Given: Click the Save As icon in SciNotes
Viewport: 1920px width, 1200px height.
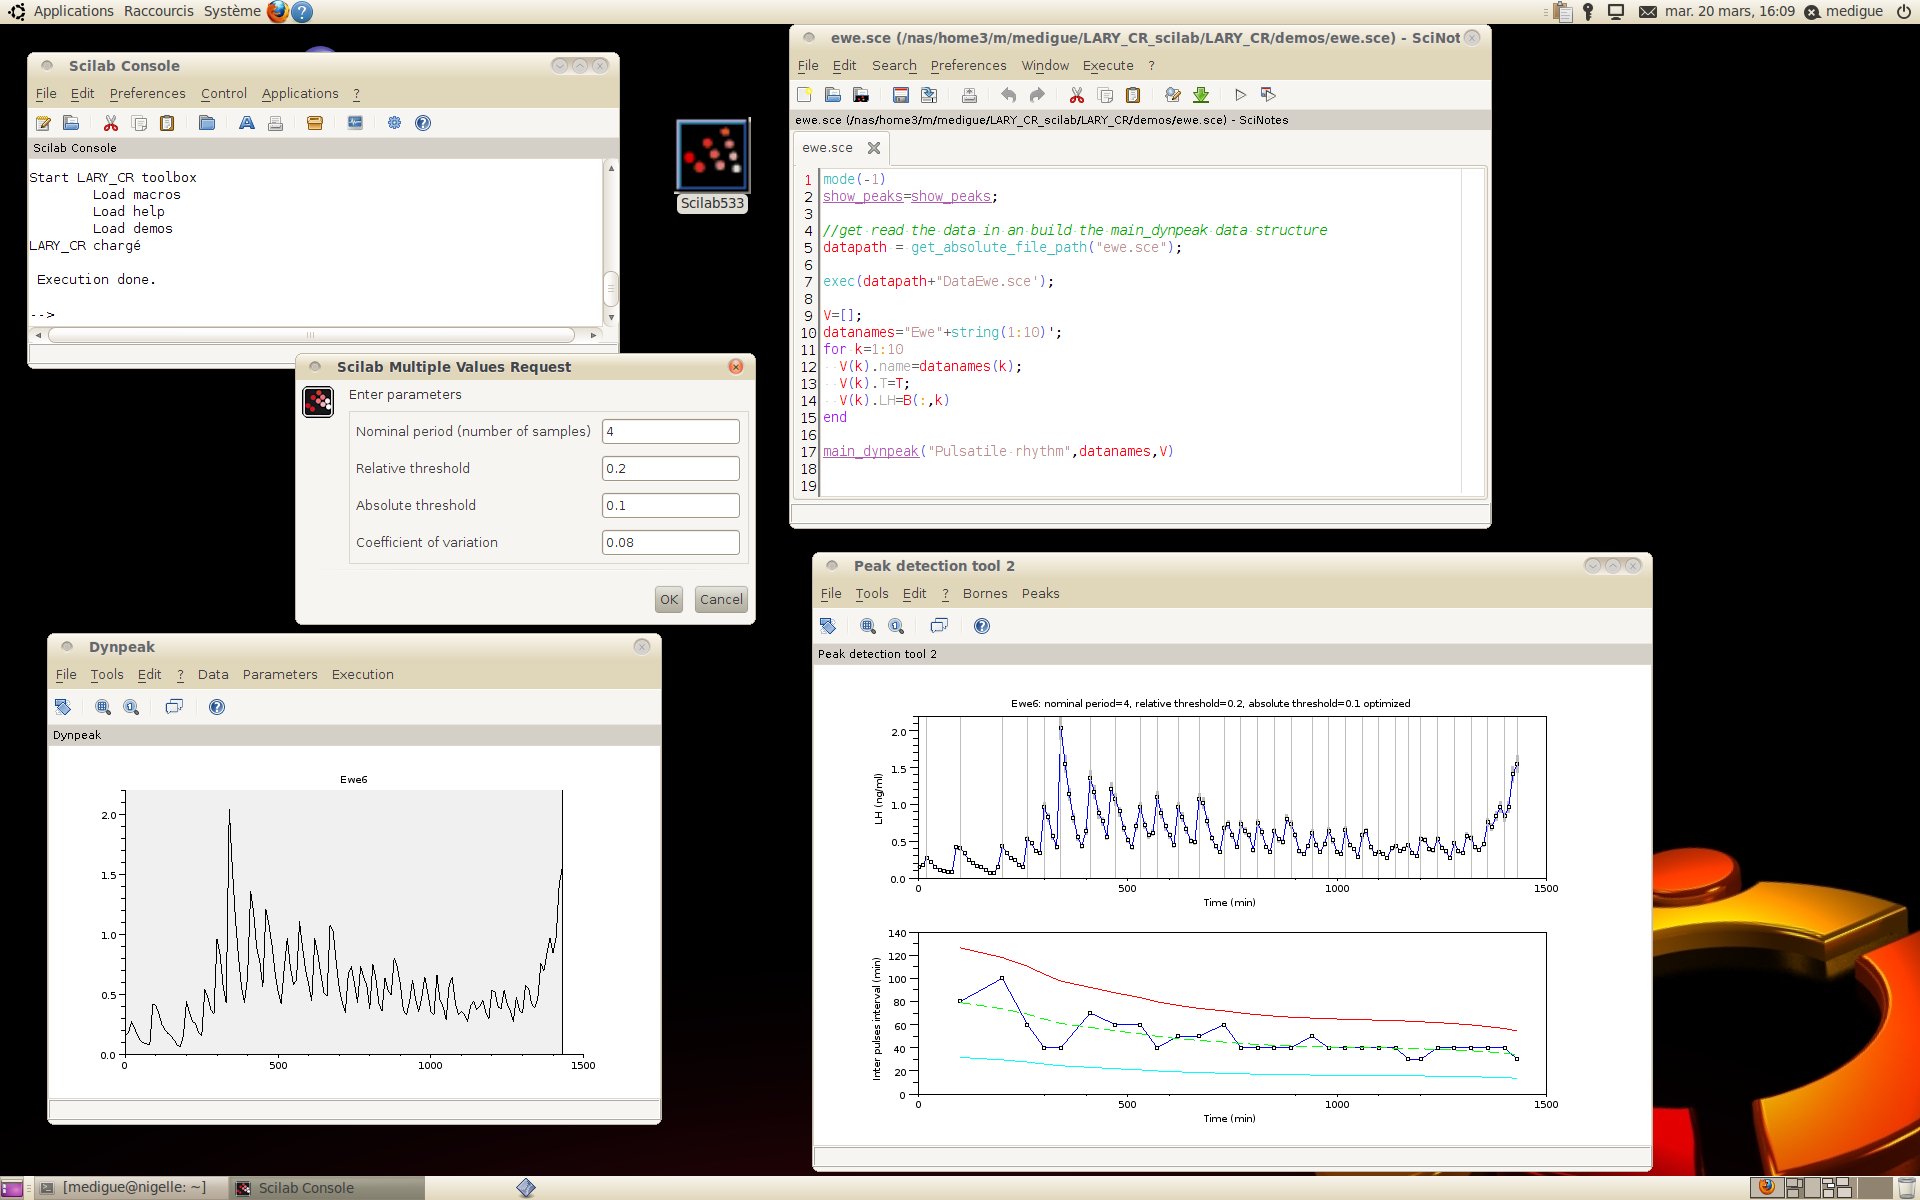Looking at the screenshot, I should [929, 95].
